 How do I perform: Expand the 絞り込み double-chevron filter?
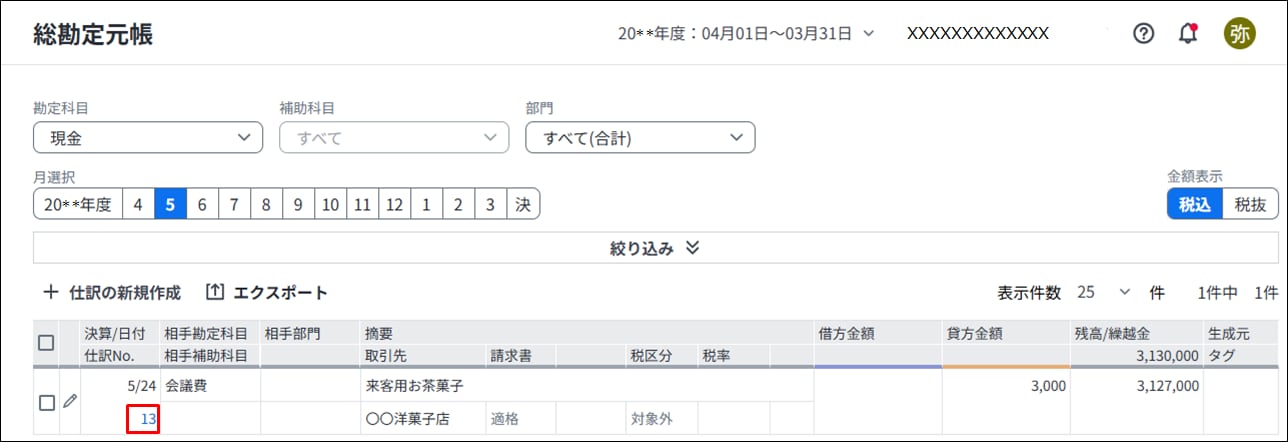pyautogui.click(x=692, y=248)
